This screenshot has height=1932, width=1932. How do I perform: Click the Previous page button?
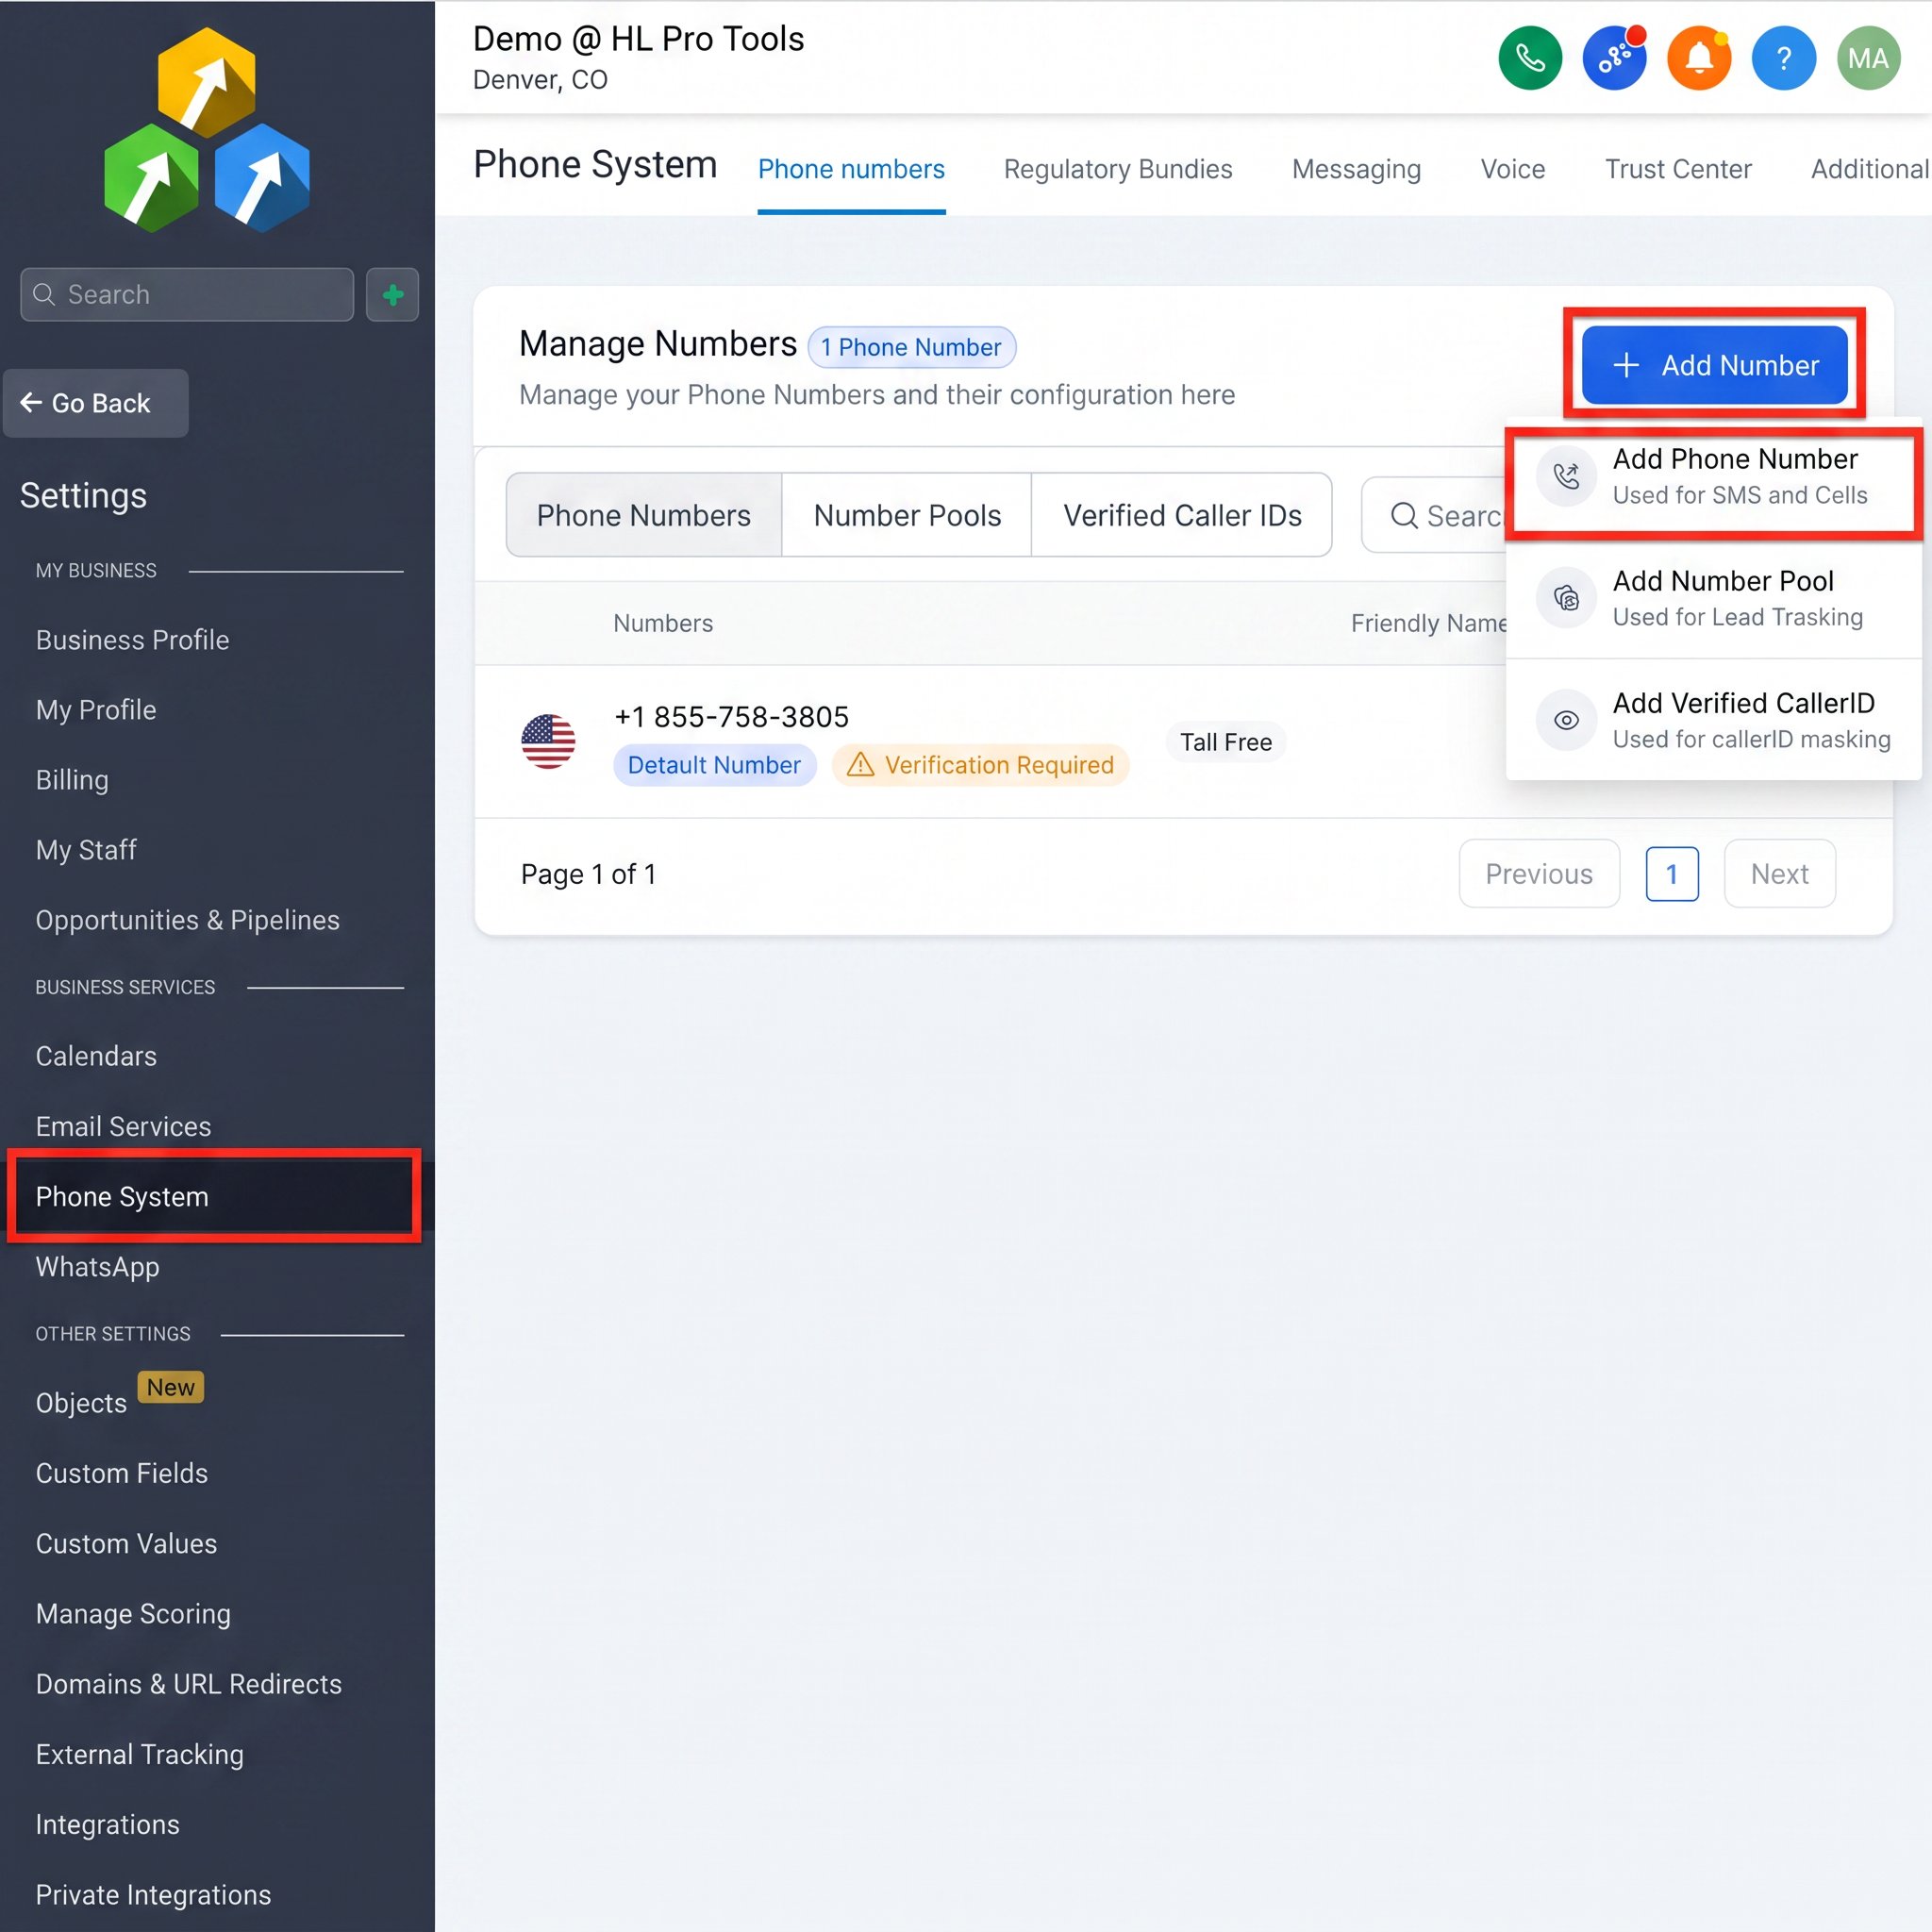coord(1539,873)
